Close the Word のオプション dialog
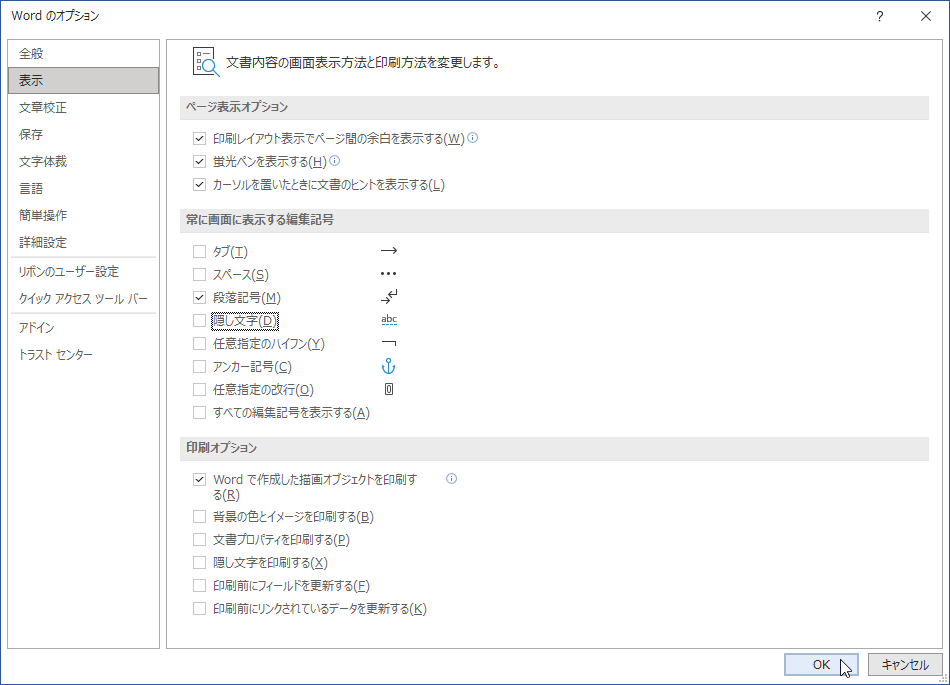Image resolution: width=950 pixels, height=685 pixels. point(926,16)
